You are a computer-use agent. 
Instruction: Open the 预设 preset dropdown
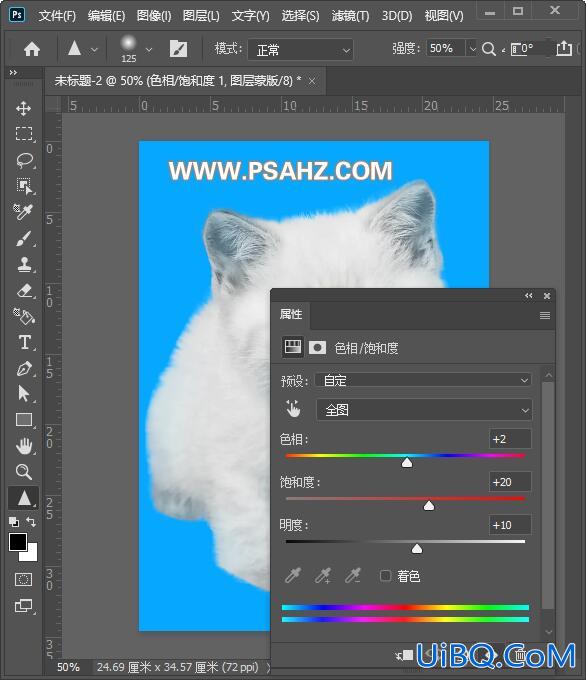424,380
